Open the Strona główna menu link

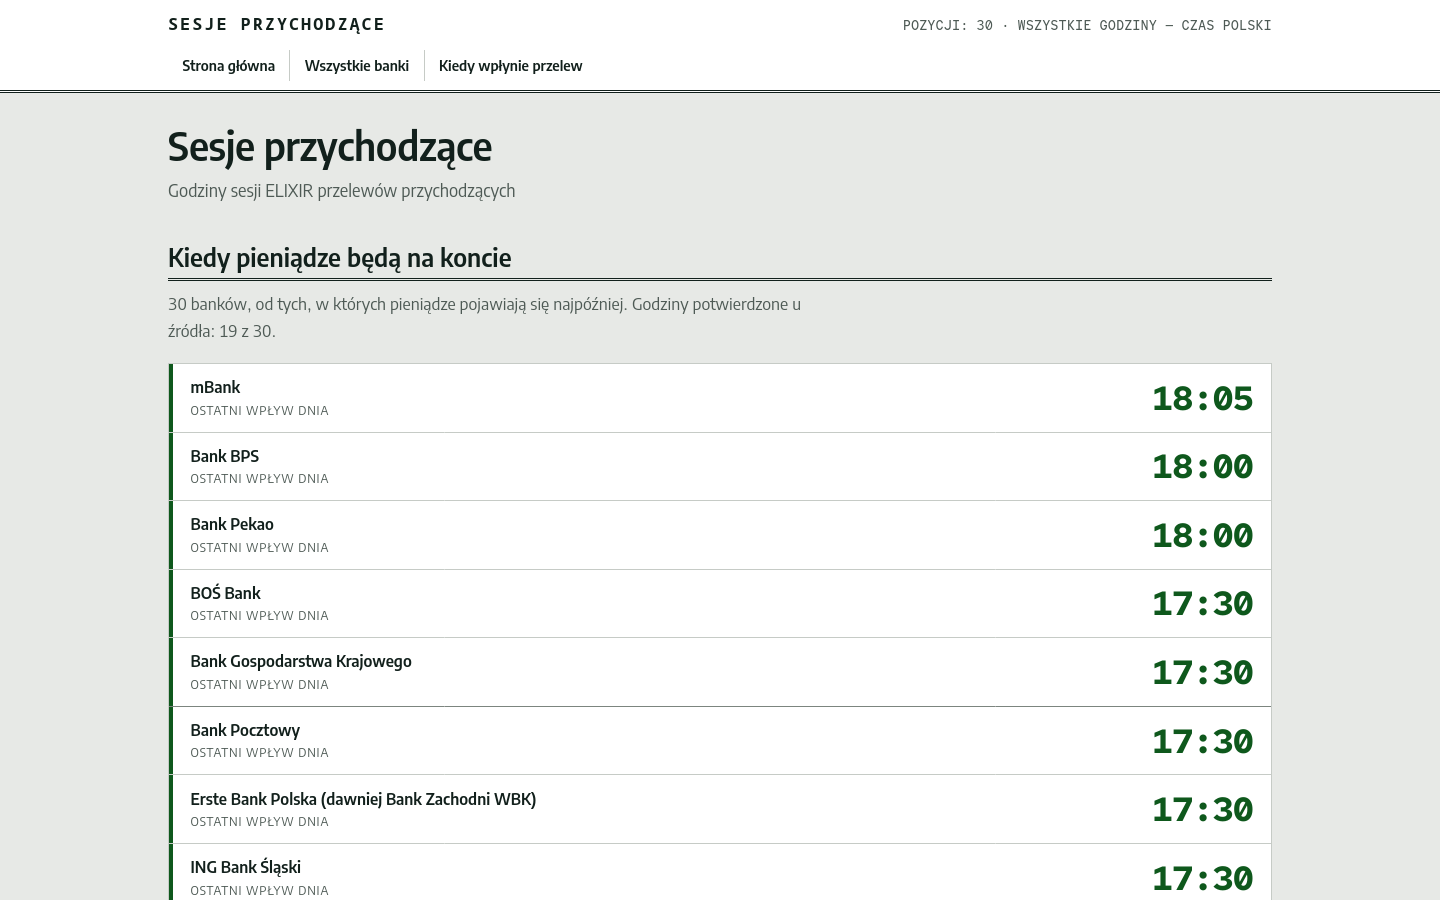(x=228, y=66)
